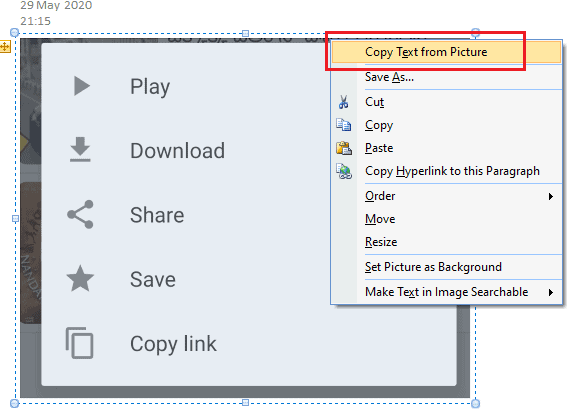This screenshot has height=420, width=572.
Task: Click the Copy pages icon
Action: (x=344, y=125)
